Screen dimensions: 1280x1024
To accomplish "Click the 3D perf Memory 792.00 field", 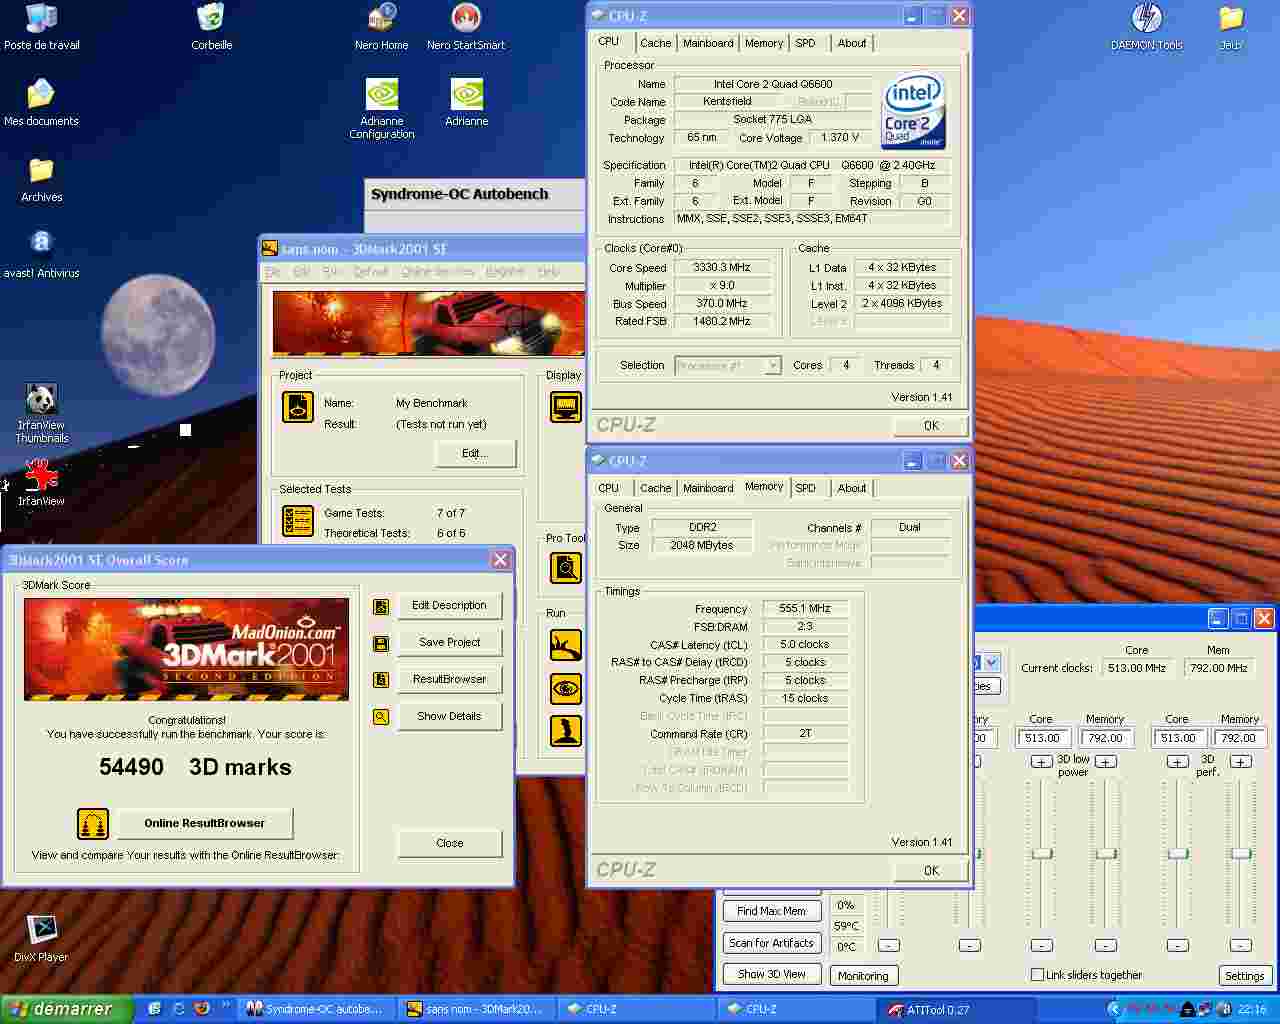I will 1239,738.
